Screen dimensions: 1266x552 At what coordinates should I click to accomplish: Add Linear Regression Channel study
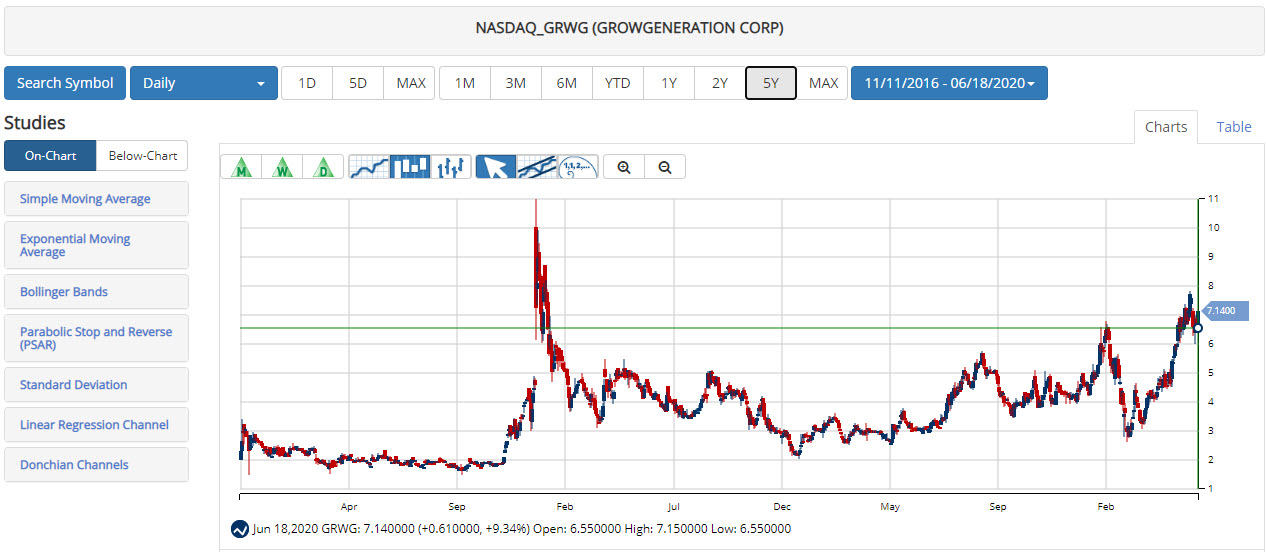point(96,425)
